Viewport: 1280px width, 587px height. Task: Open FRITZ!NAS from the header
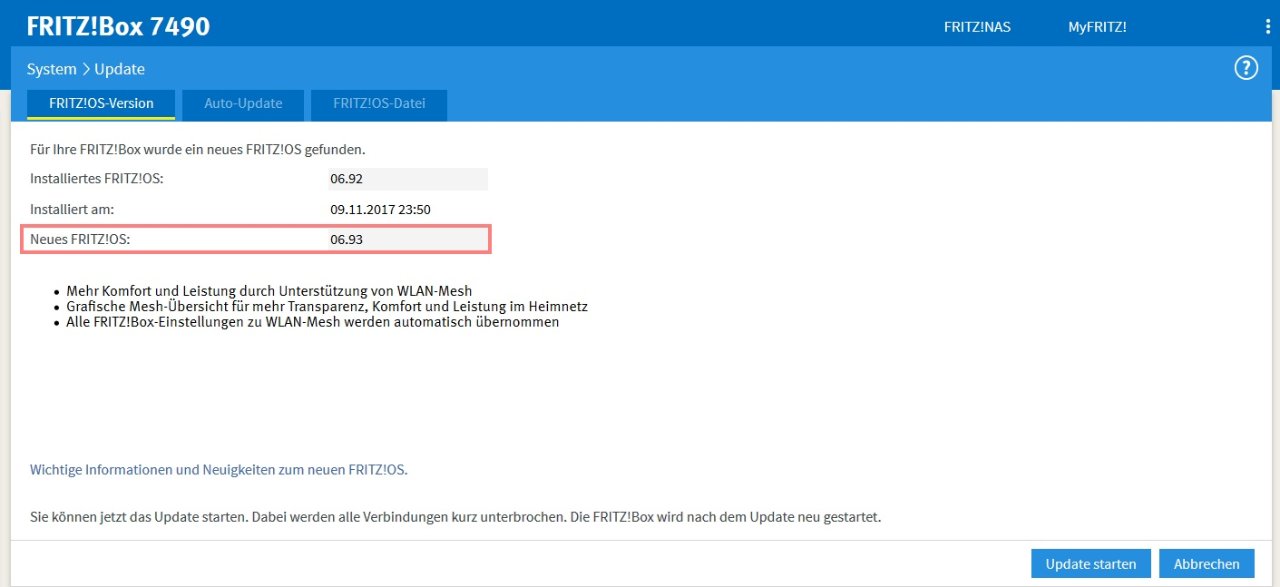(x=977, y=27)
